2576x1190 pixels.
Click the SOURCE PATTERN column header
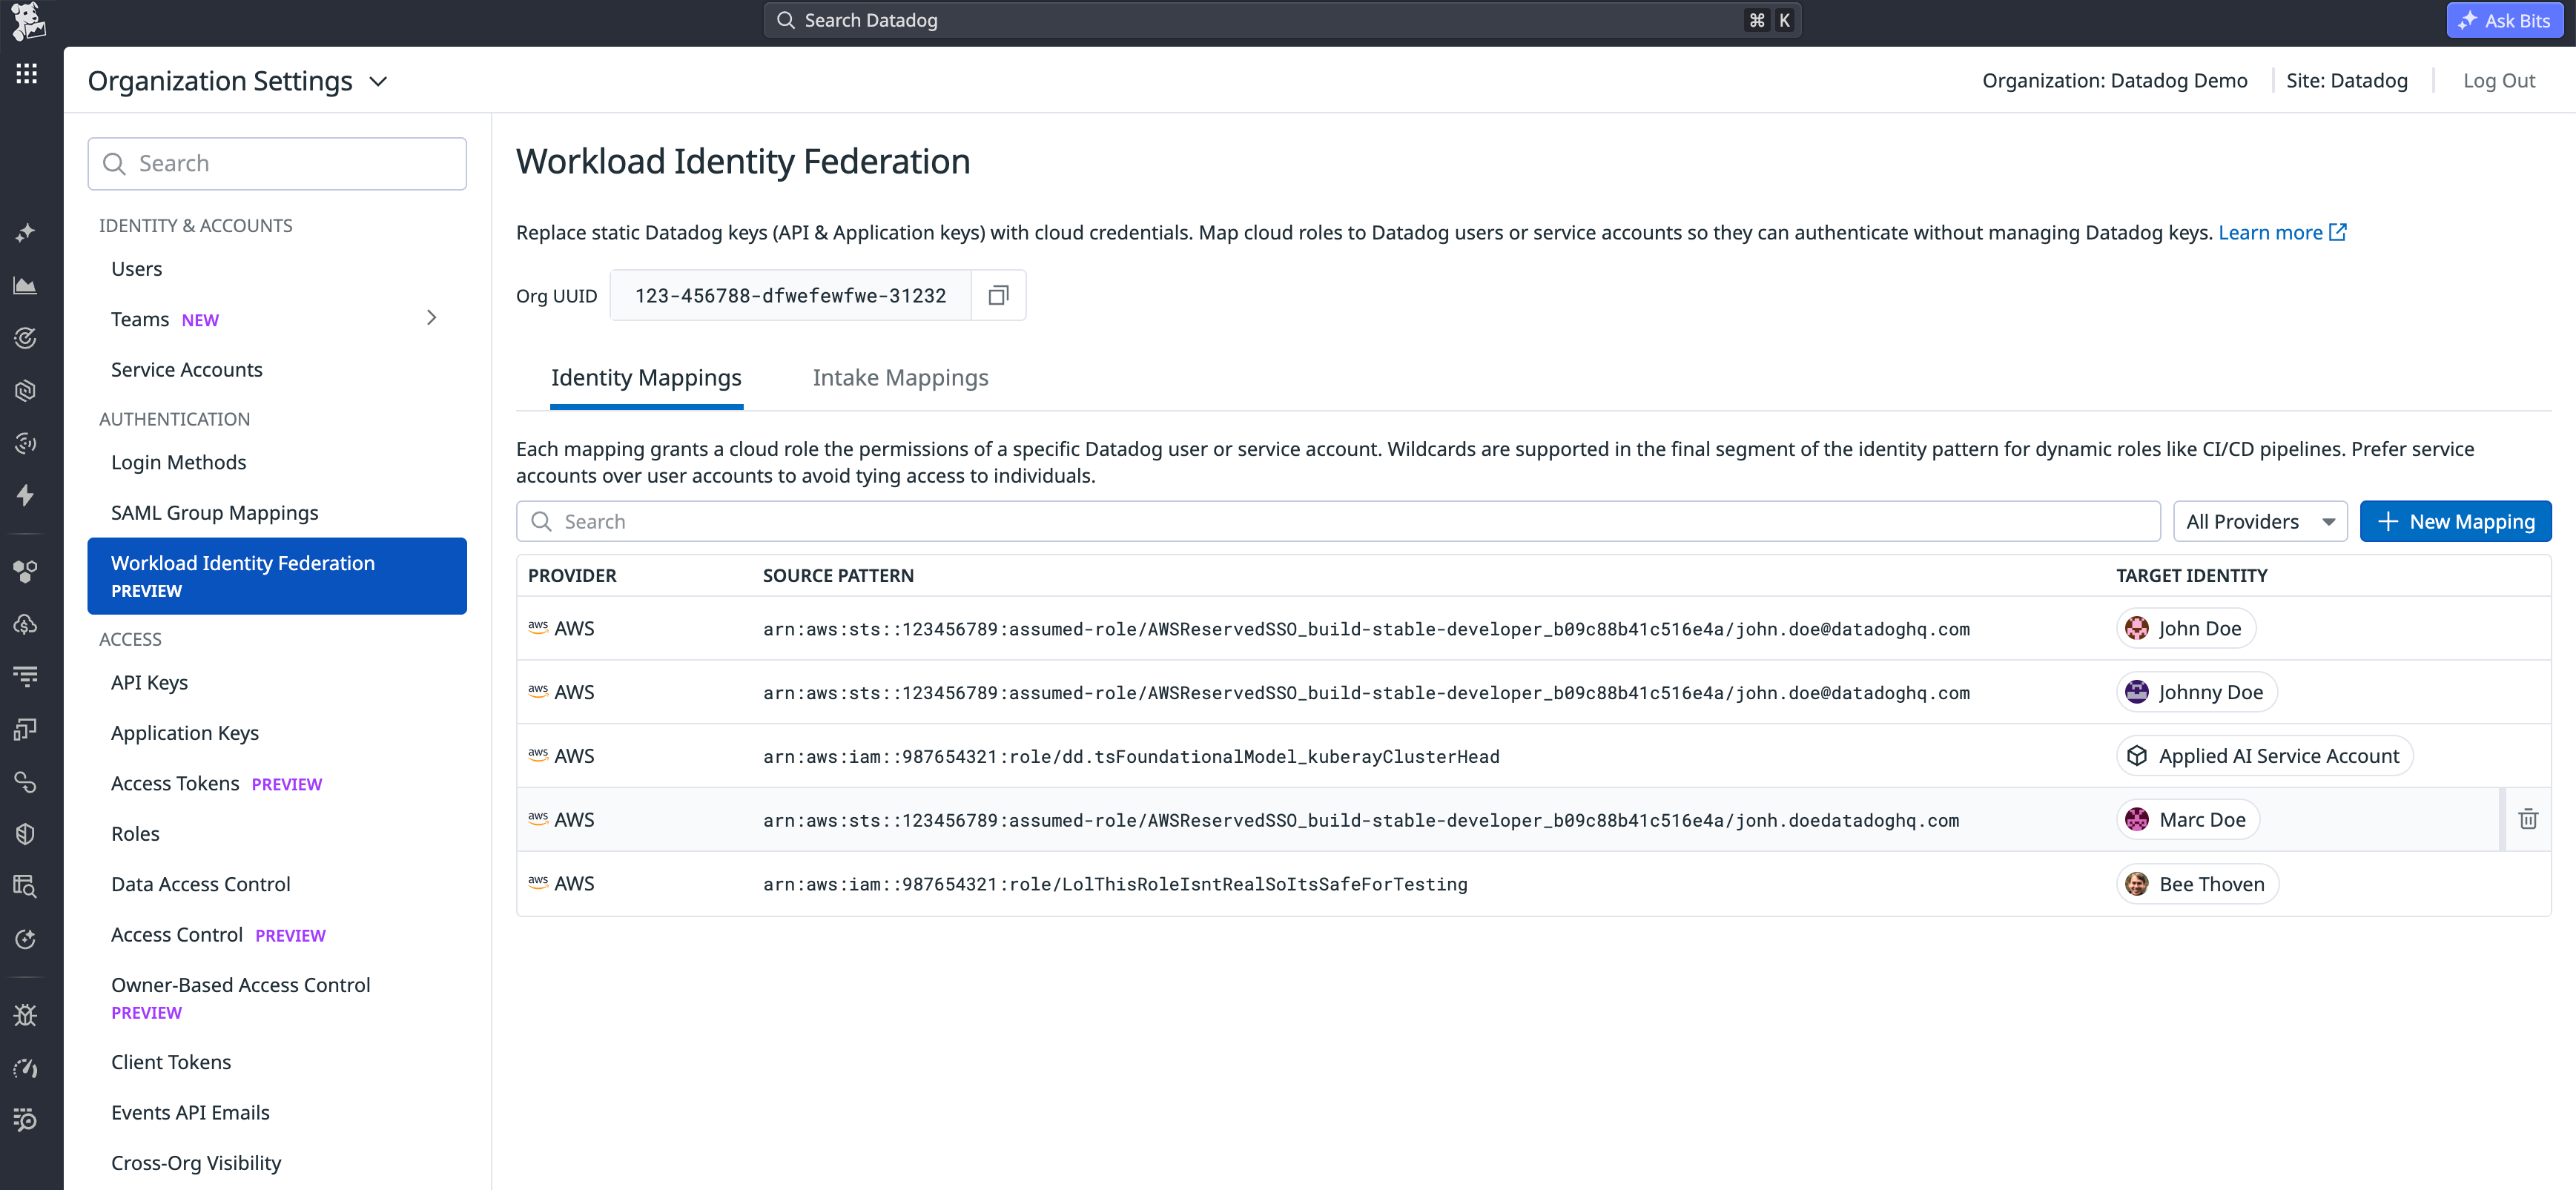point(838,575)
